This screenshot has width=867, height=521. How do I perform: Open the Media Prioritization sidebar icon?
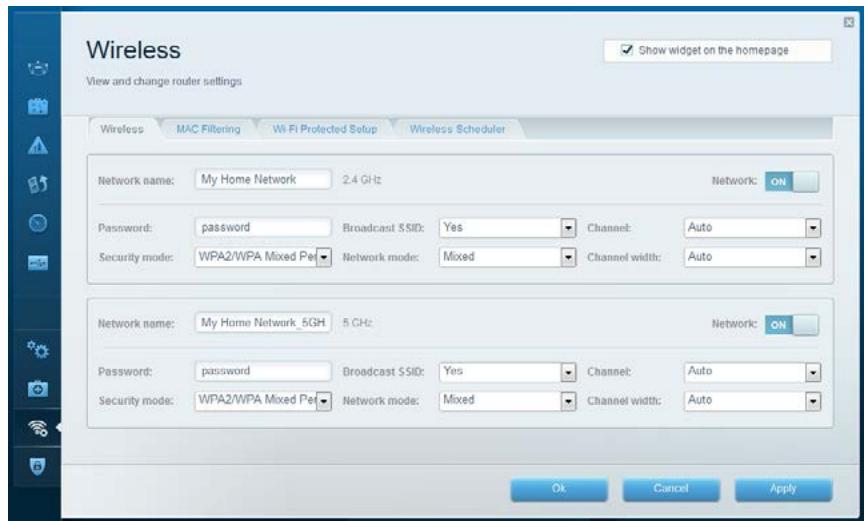pyautogui.click(x=38, y=184)
